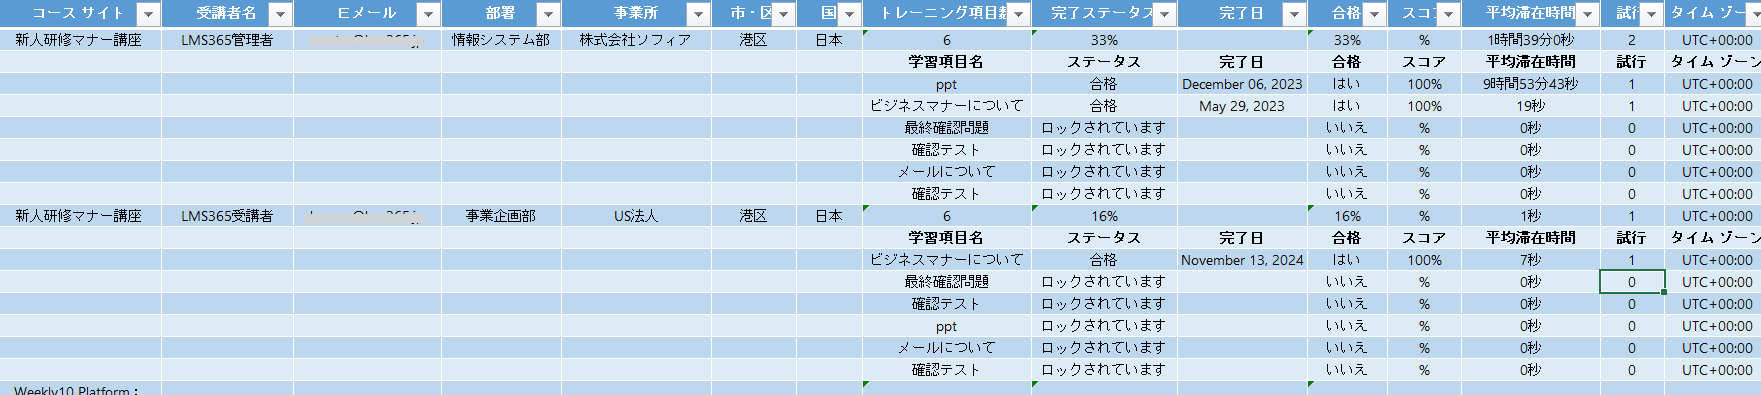Select the 1時間39分0秒 cell
Screen dimensions: 1761x395
pos(1531,40)
